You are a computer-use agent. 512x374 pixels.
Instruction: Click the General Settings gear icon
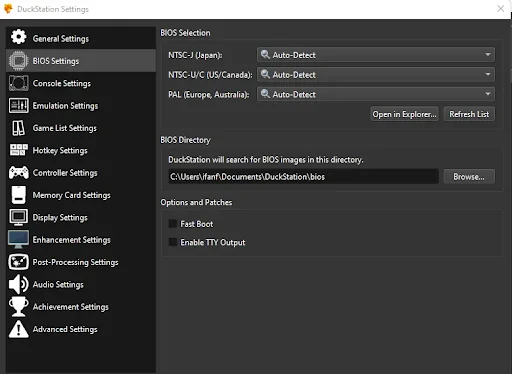point(18,37)
